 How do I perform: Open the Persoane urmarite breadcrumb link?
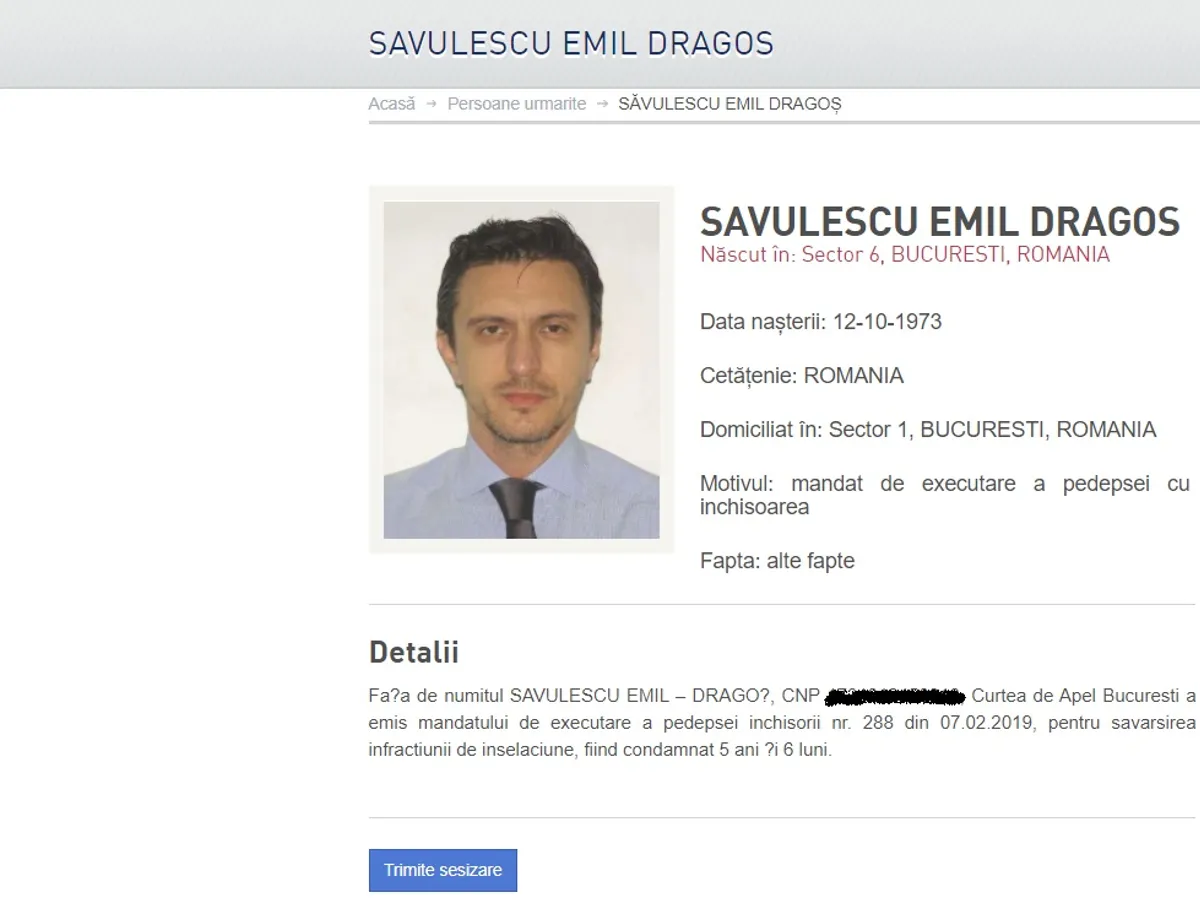(x=517, y=104)
